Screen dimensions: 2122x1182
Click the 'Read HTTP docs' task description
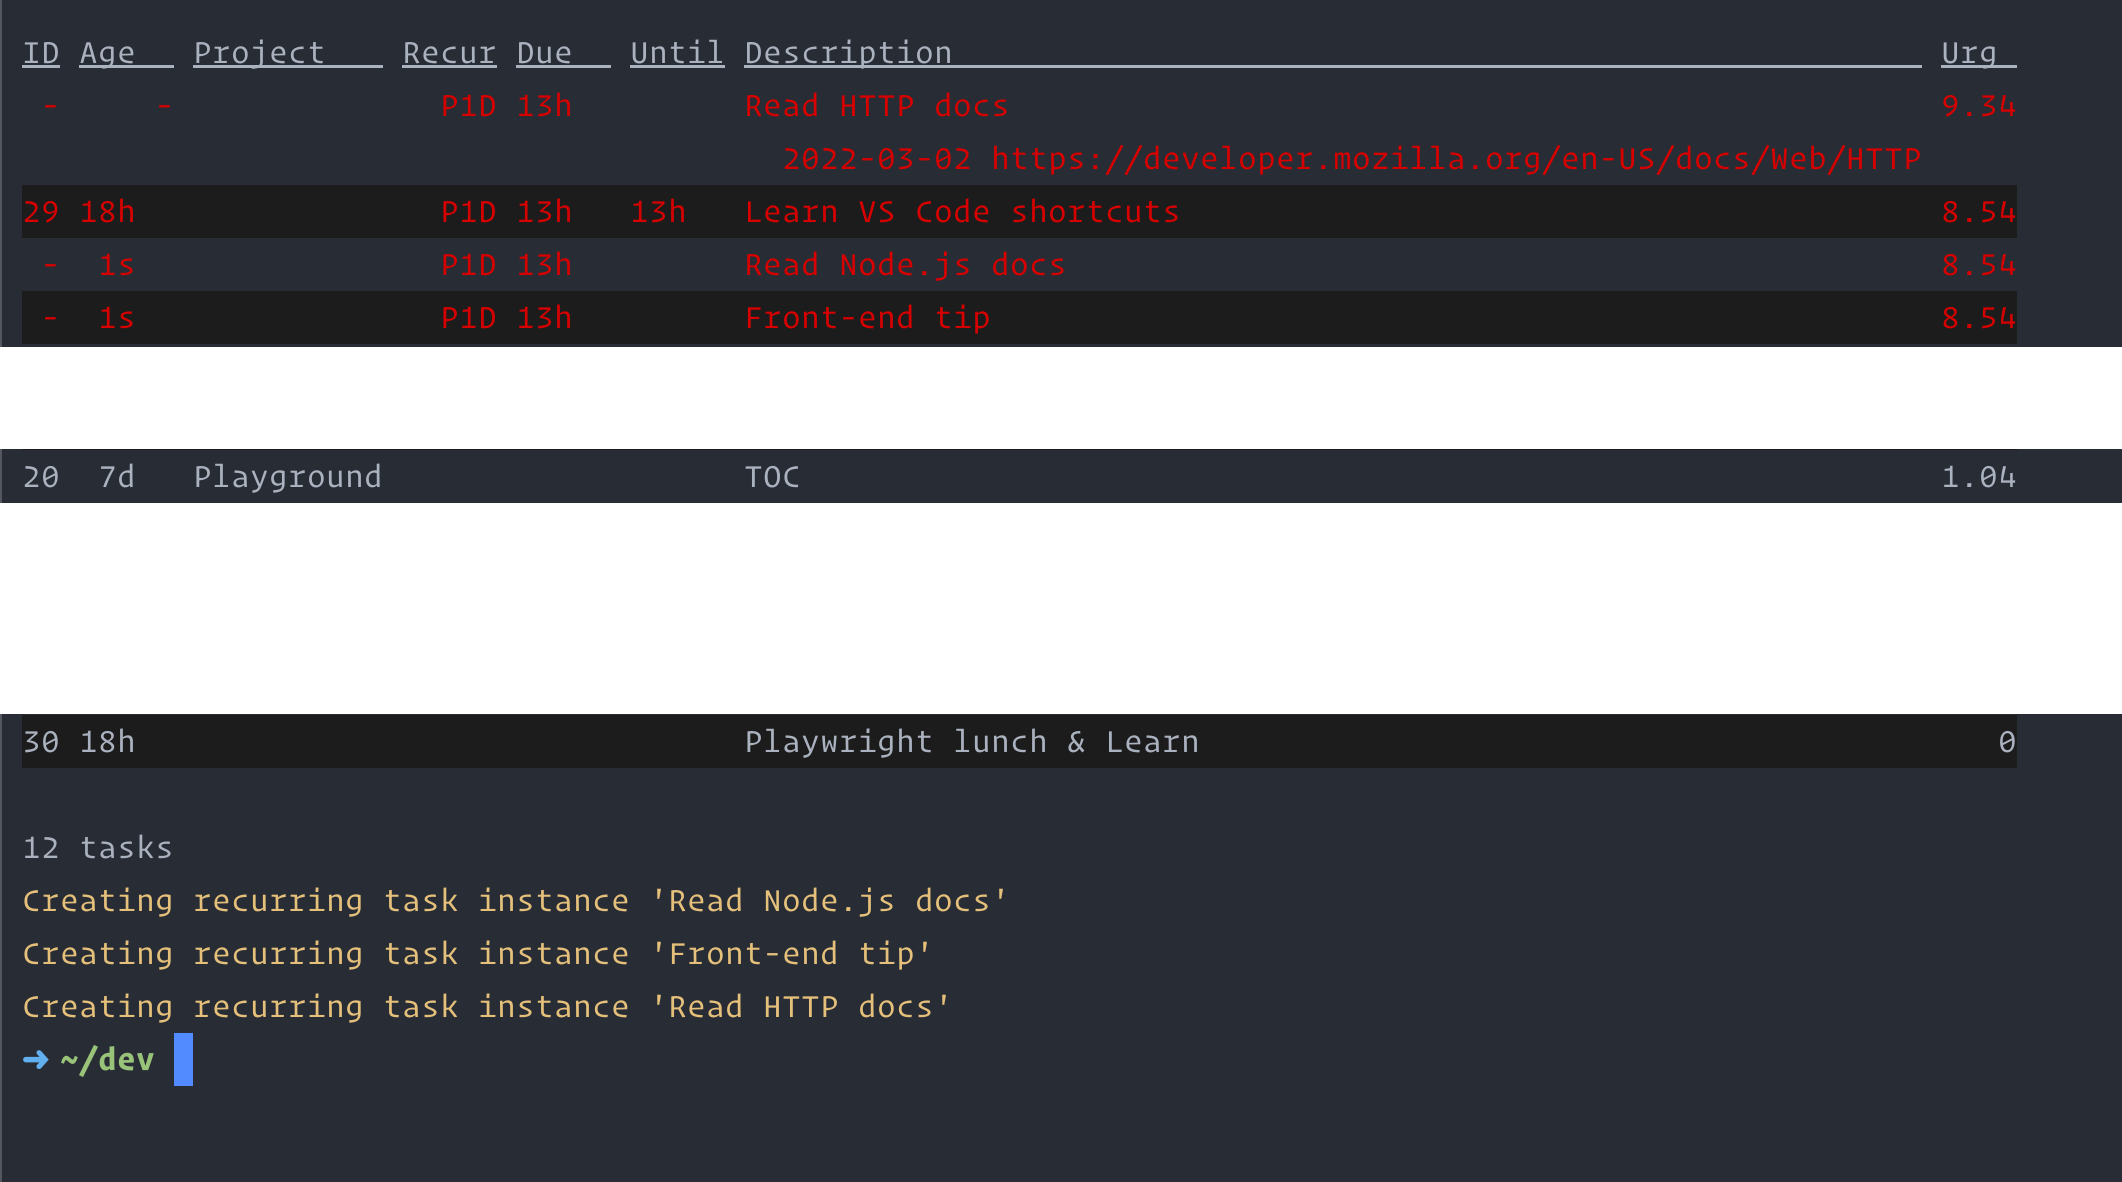click(x=876, y=106)
